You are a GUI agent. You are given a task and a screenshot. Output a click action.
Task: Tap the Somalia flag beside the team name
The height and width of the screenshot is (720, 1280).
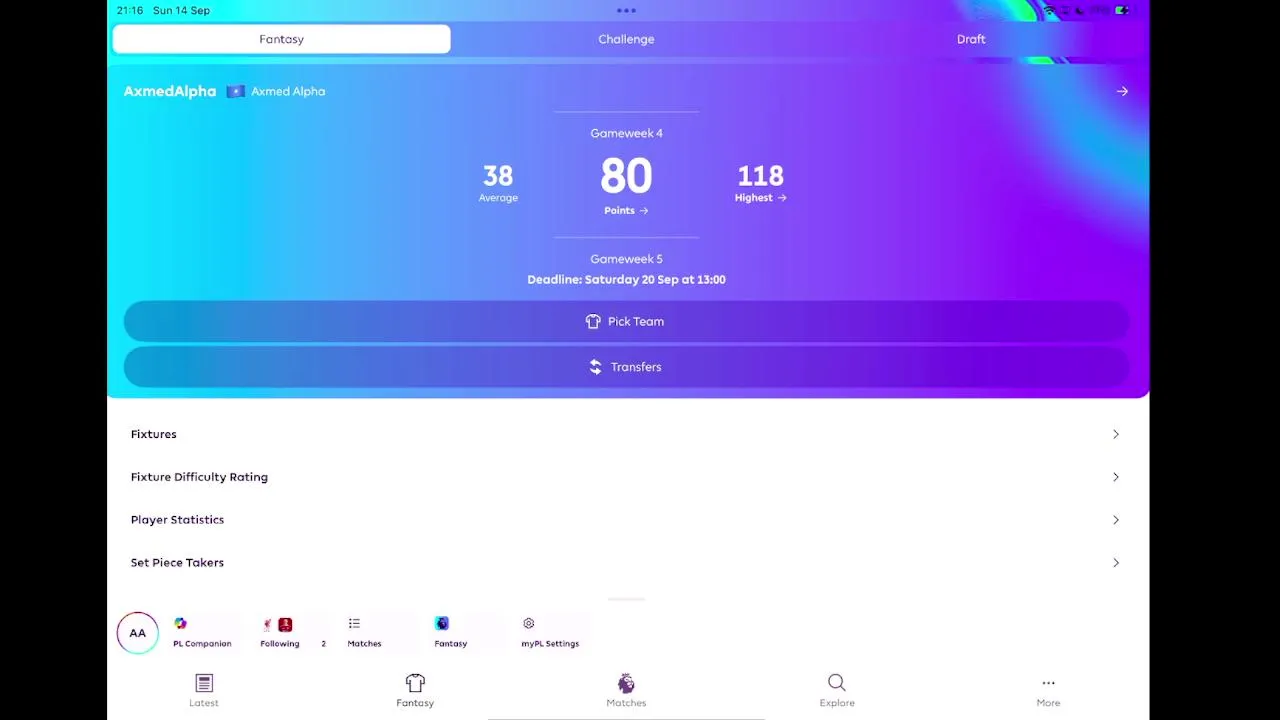click(235, 91)
